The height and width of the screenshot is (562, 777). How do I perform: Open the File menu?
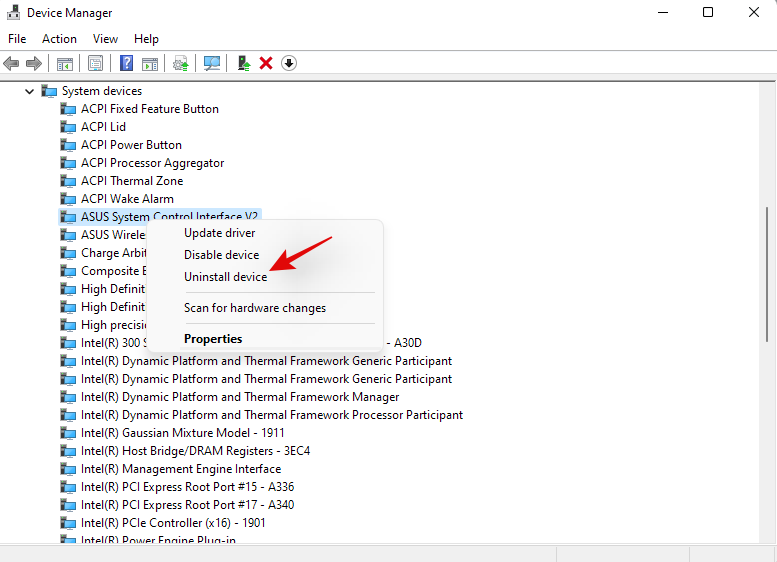click(17, 39)
